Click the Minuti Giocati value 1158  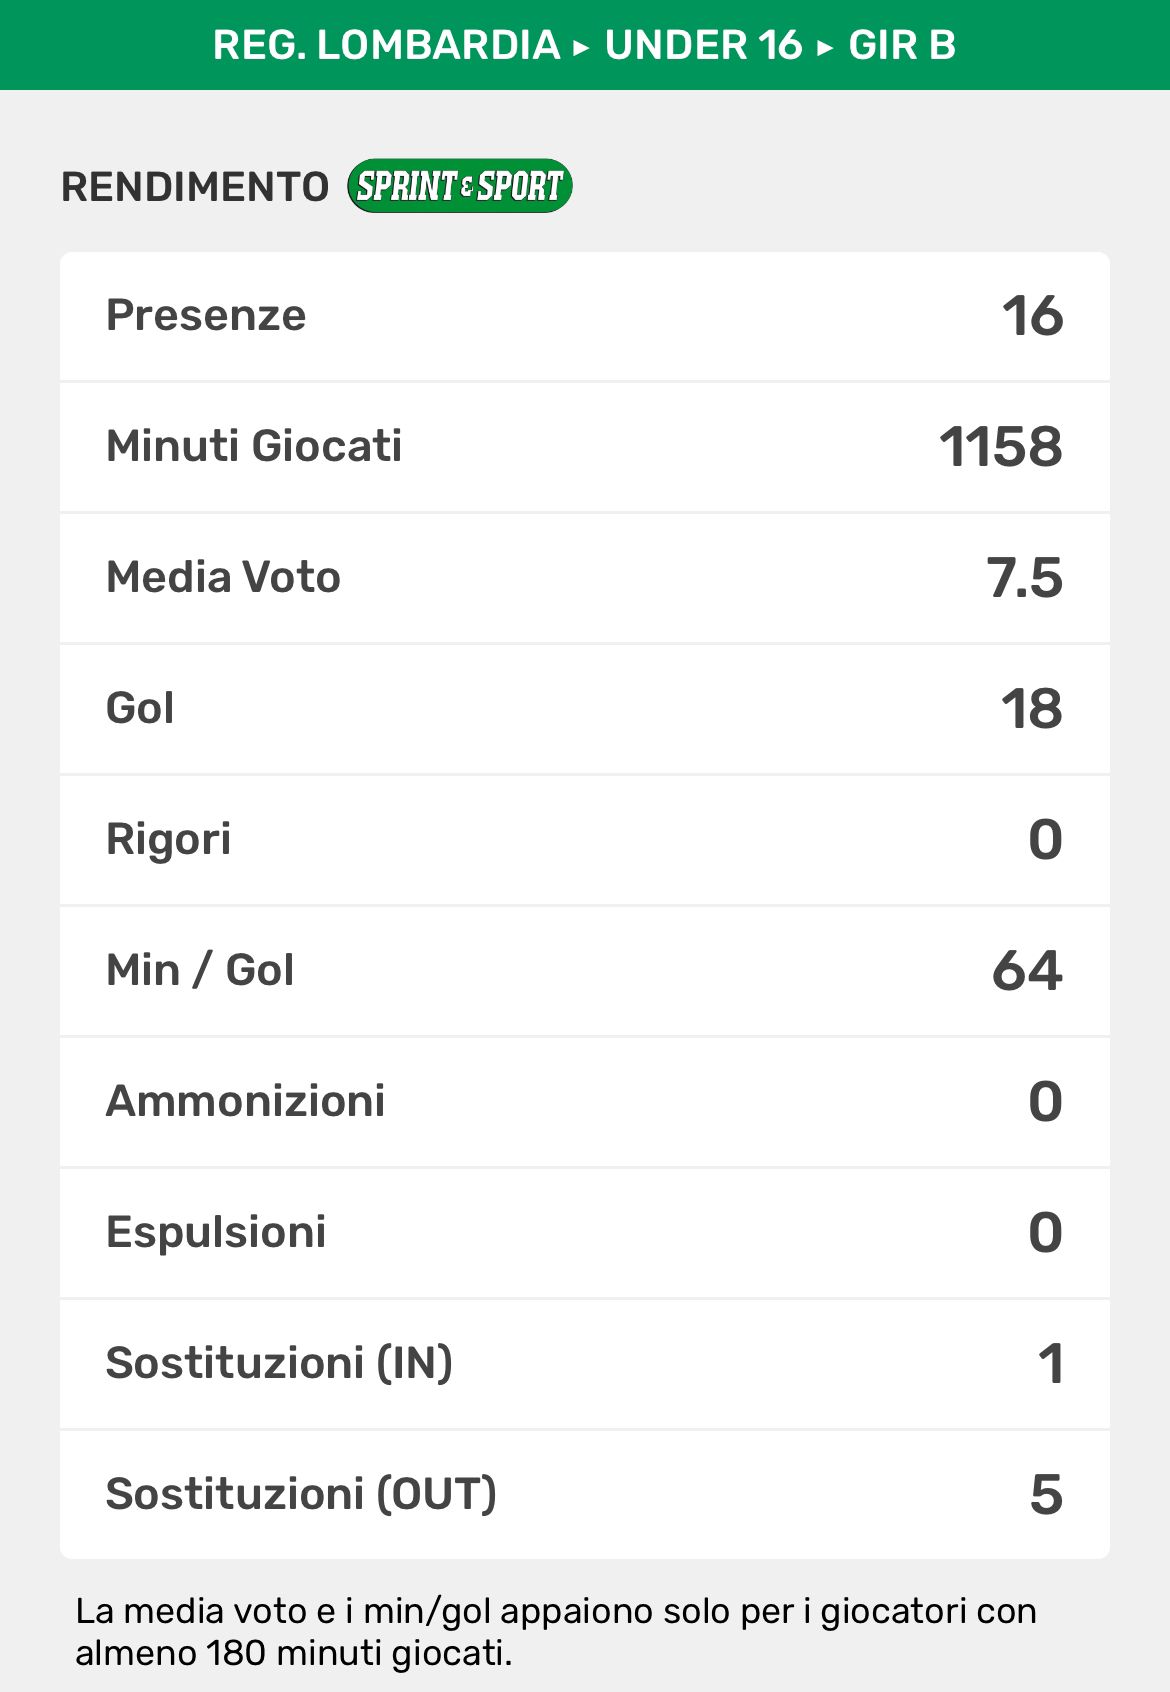(x=1000, y=447)
